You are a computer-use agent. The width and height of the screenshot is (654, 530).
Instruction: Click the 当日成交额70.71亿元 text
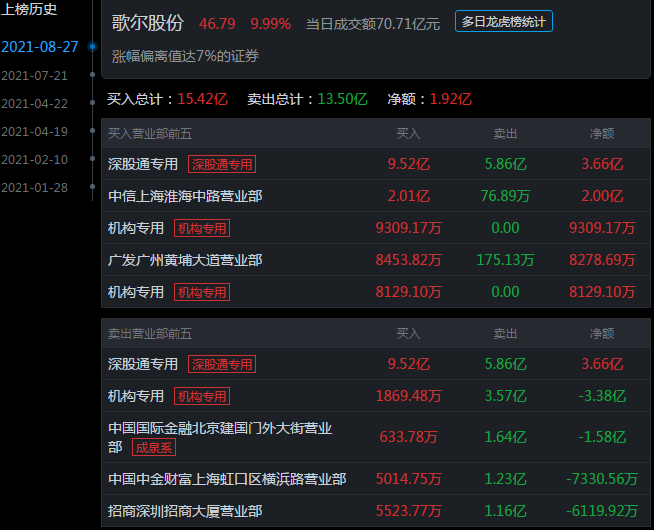[373, 24]
